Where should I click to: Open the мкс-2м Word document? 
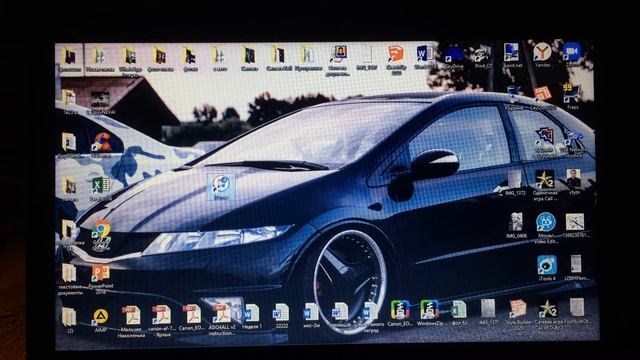[311, 315]
